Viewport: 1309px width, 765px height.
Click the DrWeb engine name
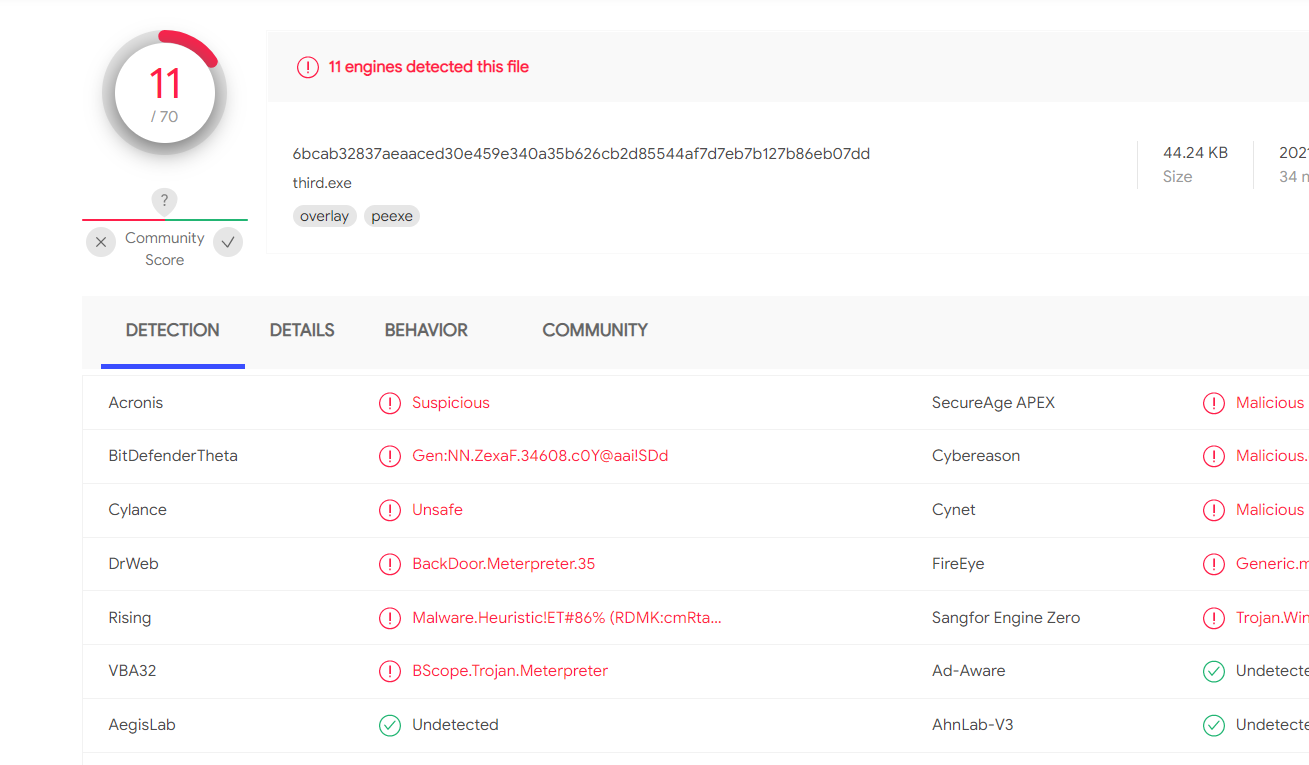click(x=134, y=564)
